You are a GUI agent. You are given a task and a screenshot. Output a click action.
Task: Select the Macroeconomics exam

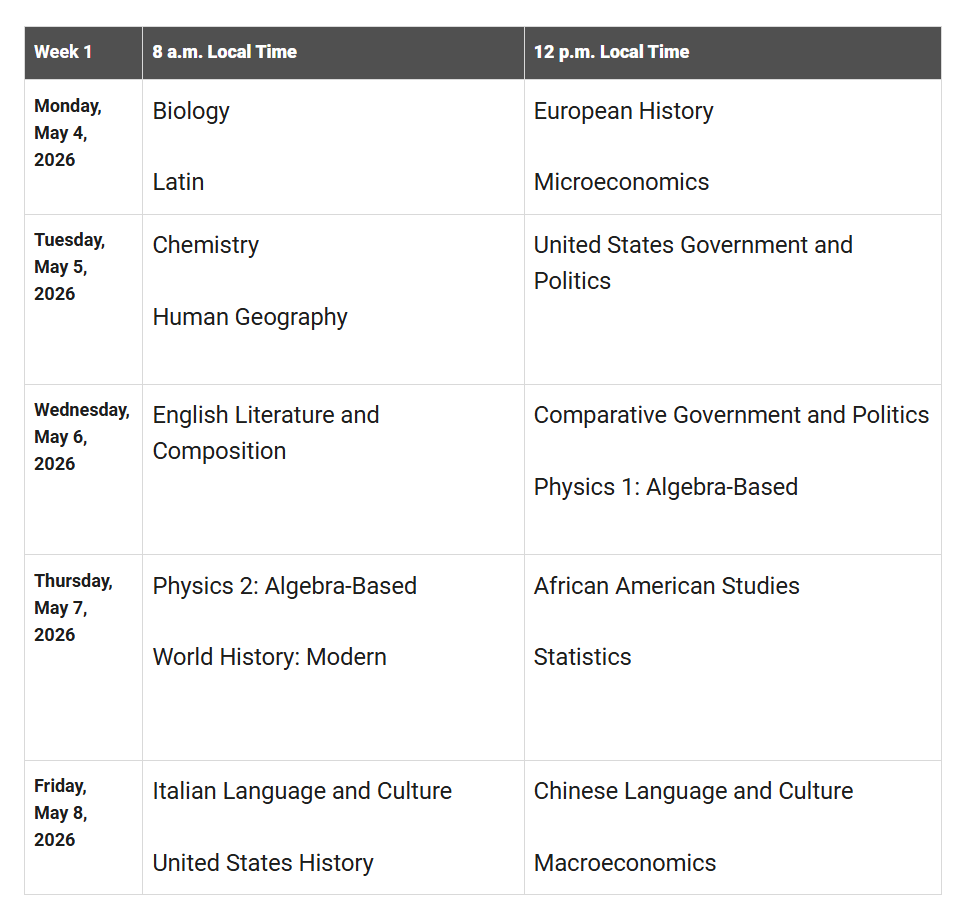[x=624, y=863]
